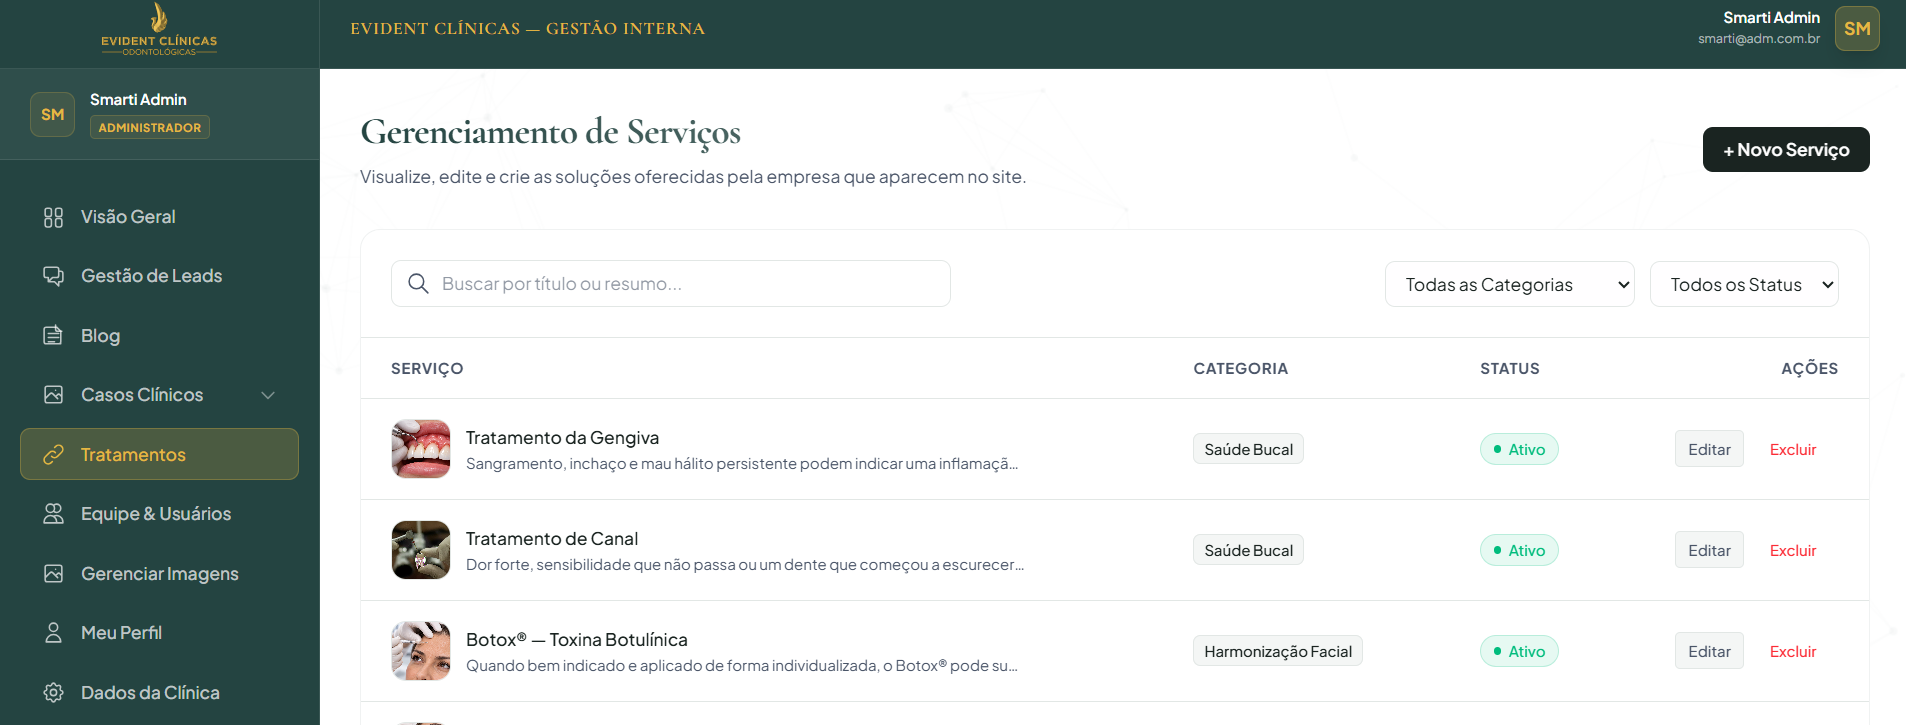Image resolution: width=1906 pixels, height=725 pixels.
Task: Delete the Botox Toxina Botulínica service
Action: [x=1793, y=651]
